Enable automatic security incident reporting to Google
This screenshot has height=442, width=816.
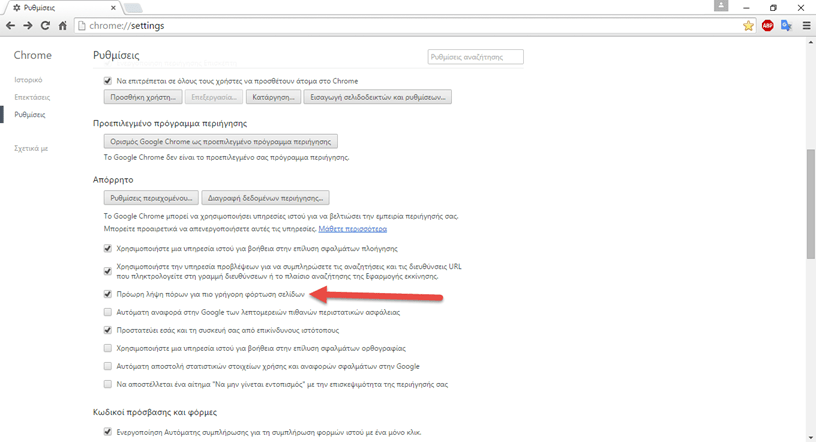pyautogui.click(x=108, y=312)
